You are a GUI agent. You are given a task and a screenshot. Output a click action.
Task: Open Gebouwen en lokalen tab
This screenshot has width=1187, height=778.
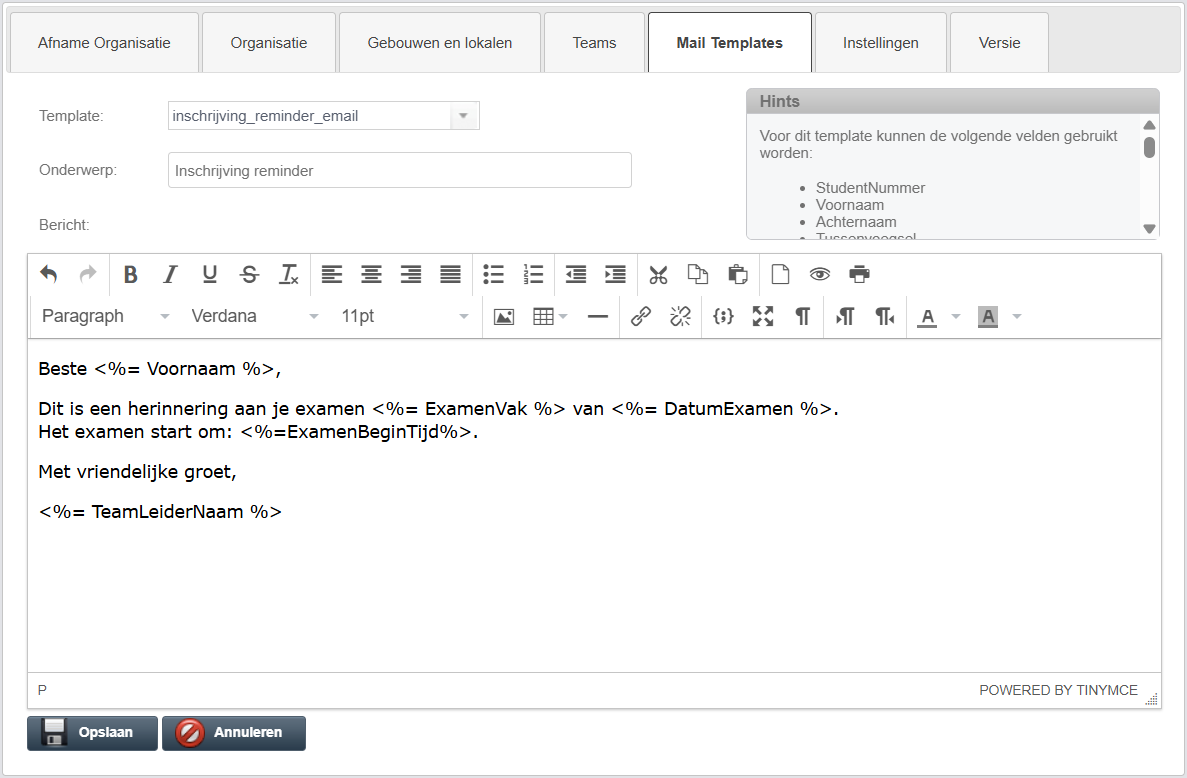(440, 43)
